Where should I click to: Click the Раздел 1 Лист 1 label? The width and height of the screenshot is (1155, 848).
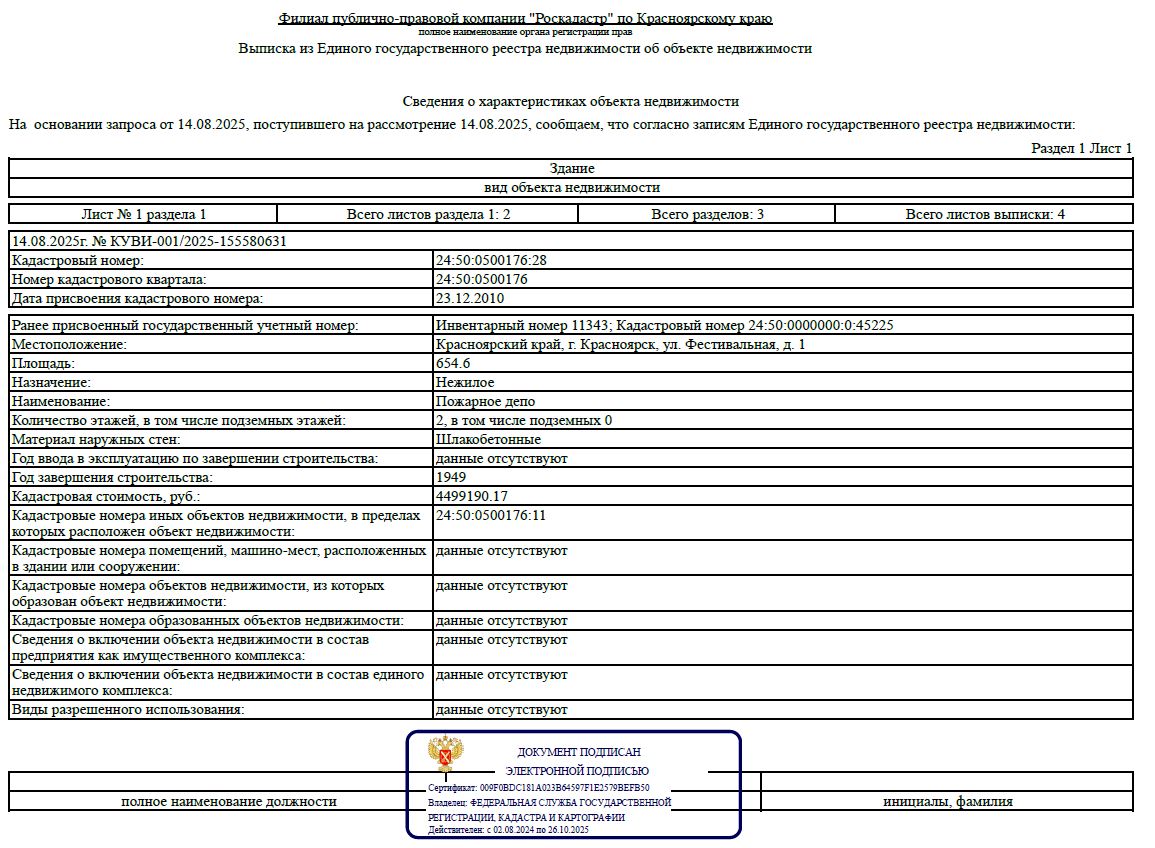coord(1081,148)
